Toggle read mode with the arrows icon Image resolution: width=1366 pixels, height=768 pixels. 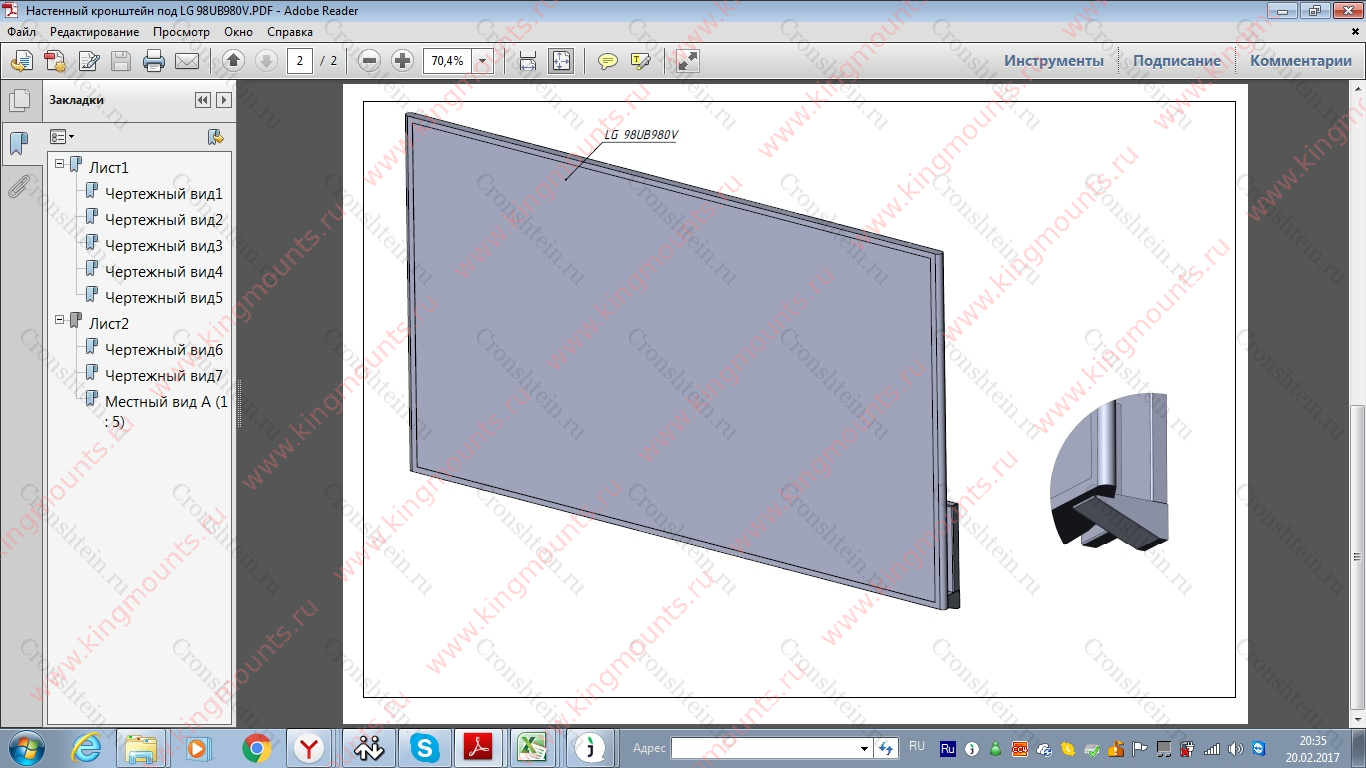[x=687, y=61]
